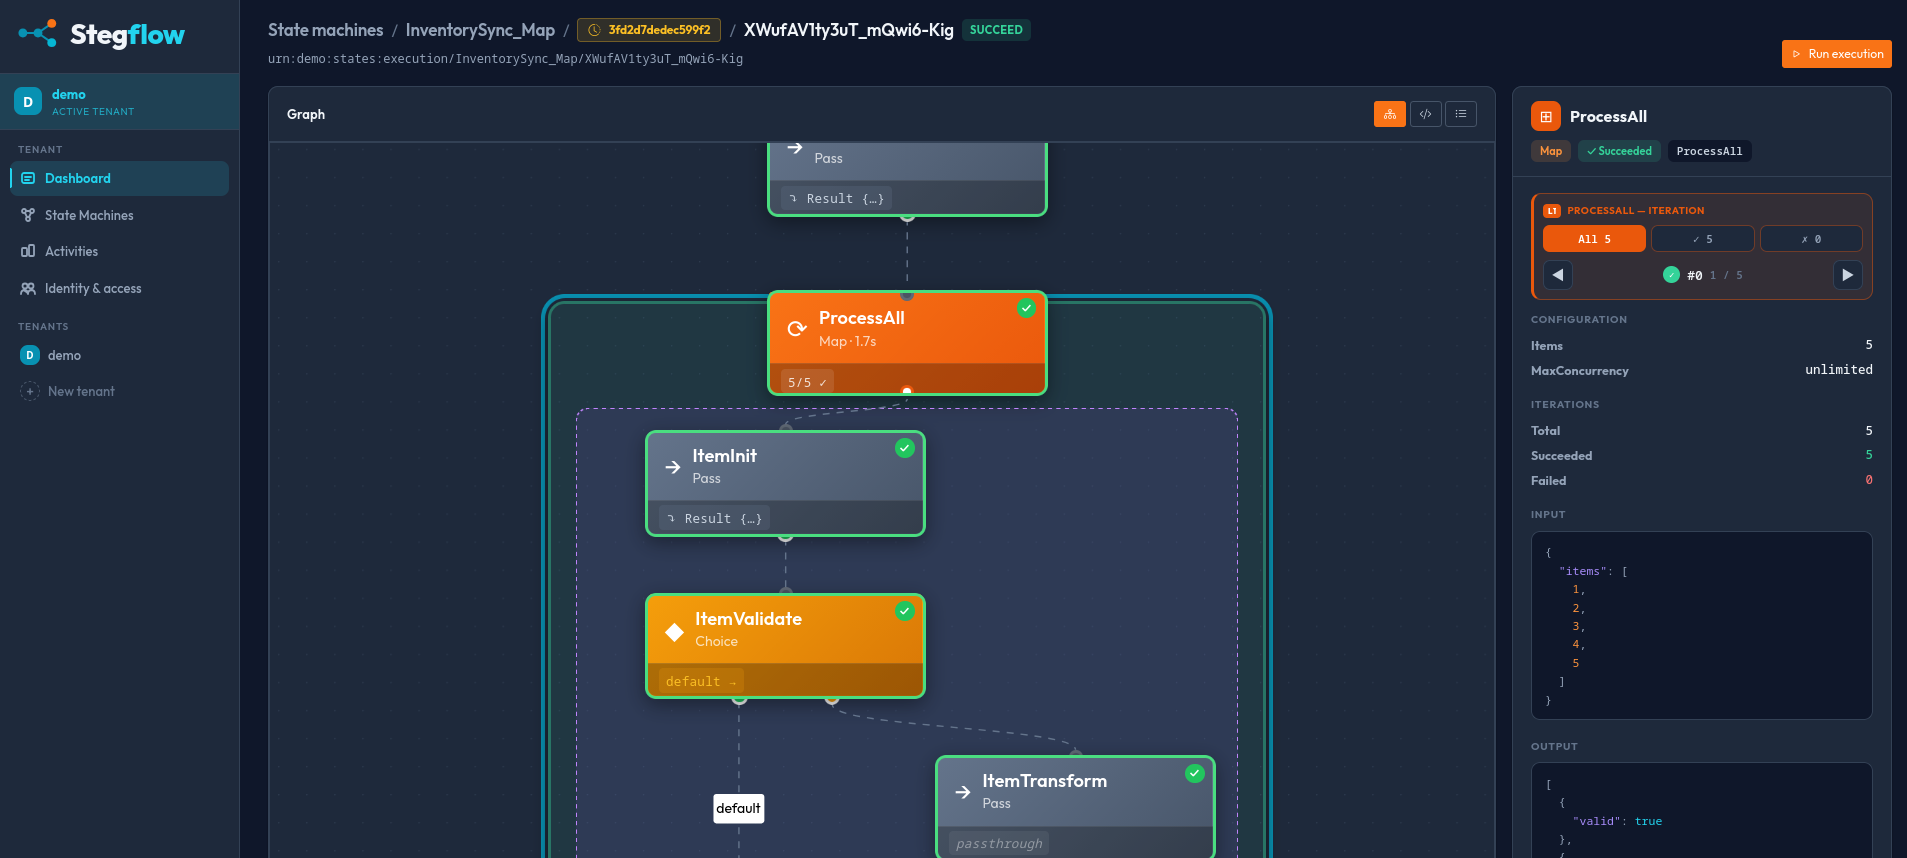Click the Output JSON code block
The image size is (1907, 858).
1701,811
